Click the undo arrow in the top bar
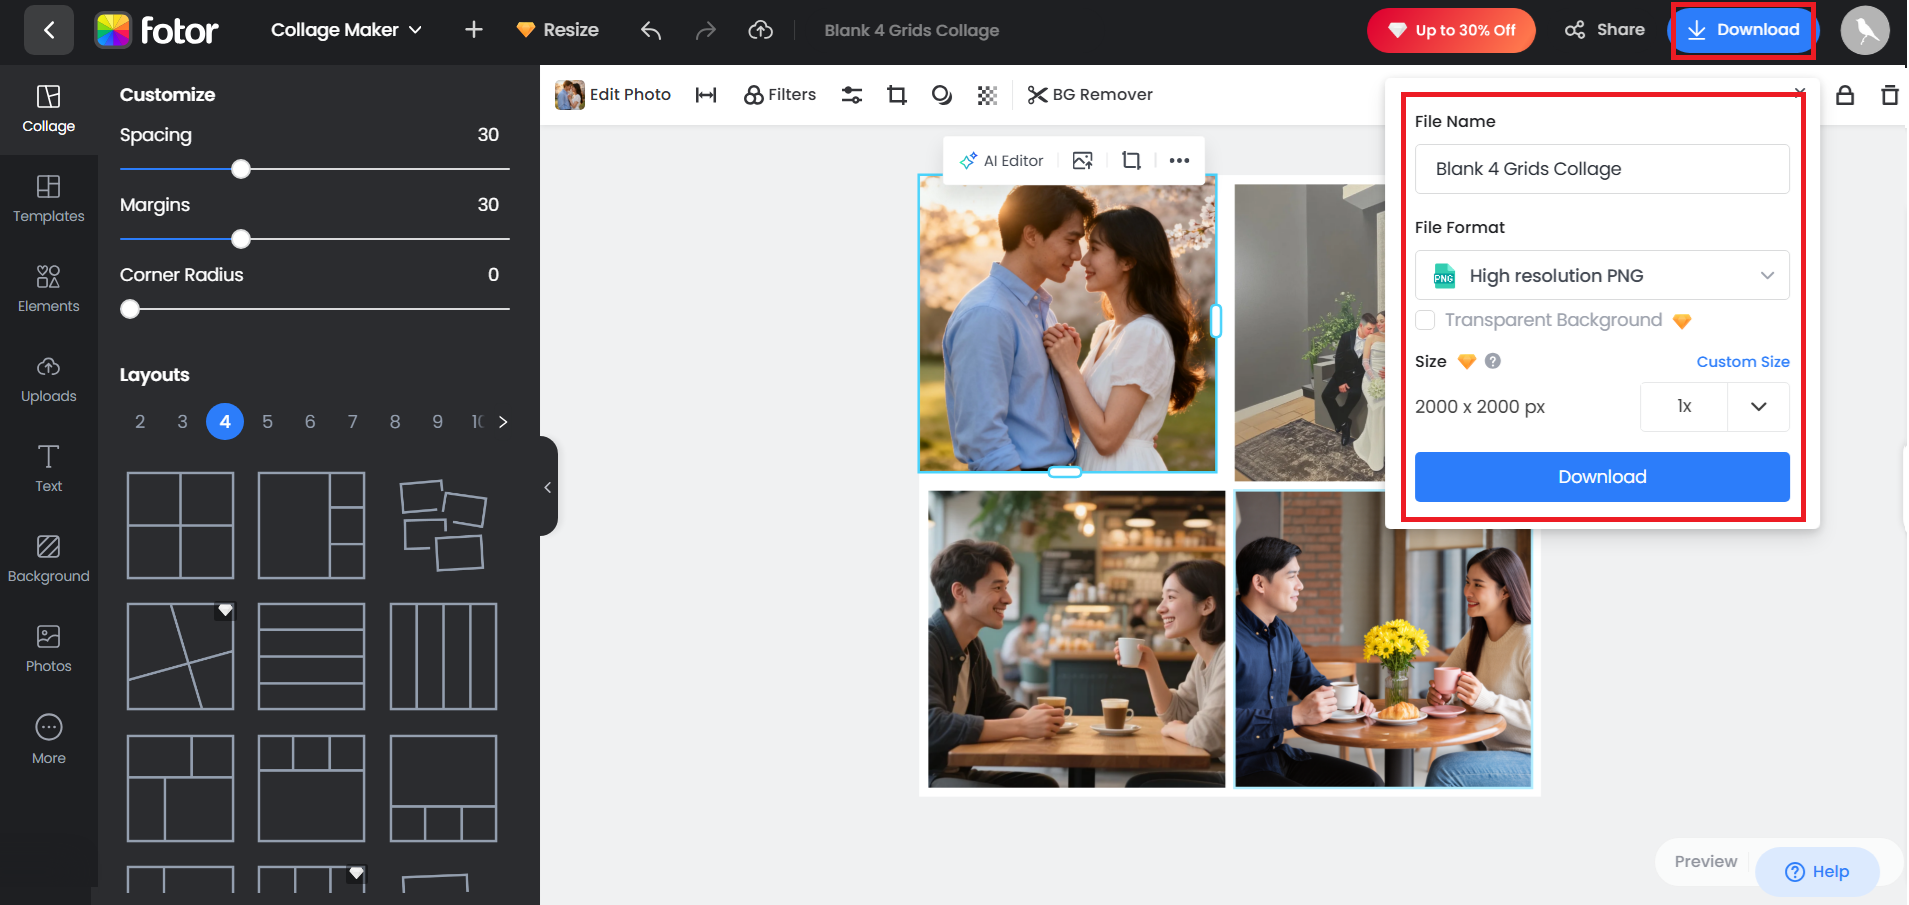This screenshot has height=905, width=1909. (x=651, y=31)
